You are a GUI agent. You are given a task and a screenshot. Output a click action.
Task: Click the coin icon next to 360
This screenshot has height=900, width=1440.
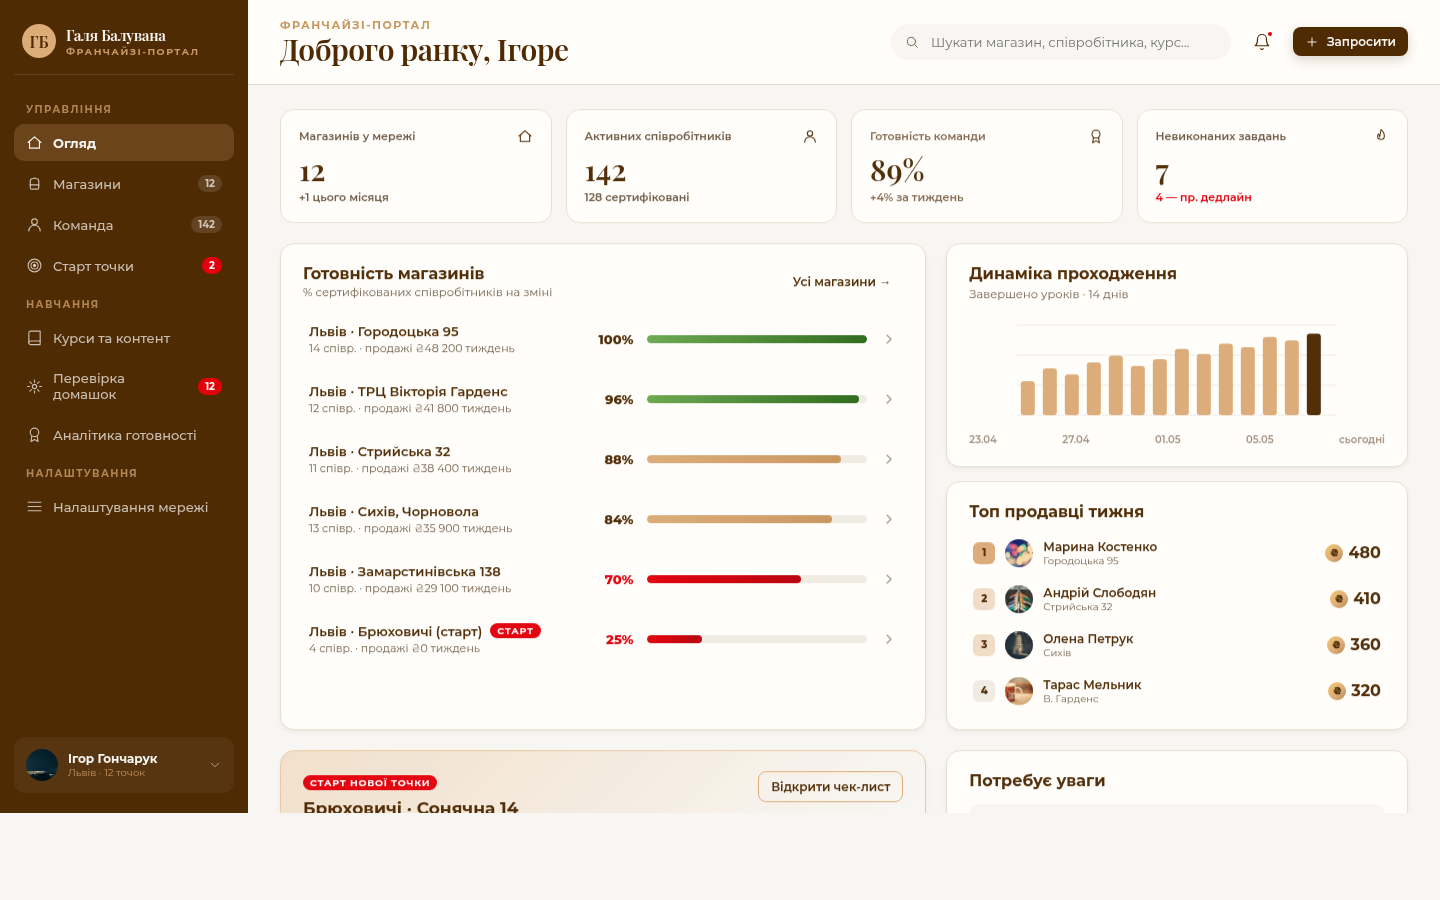(x=1336, y=645)
